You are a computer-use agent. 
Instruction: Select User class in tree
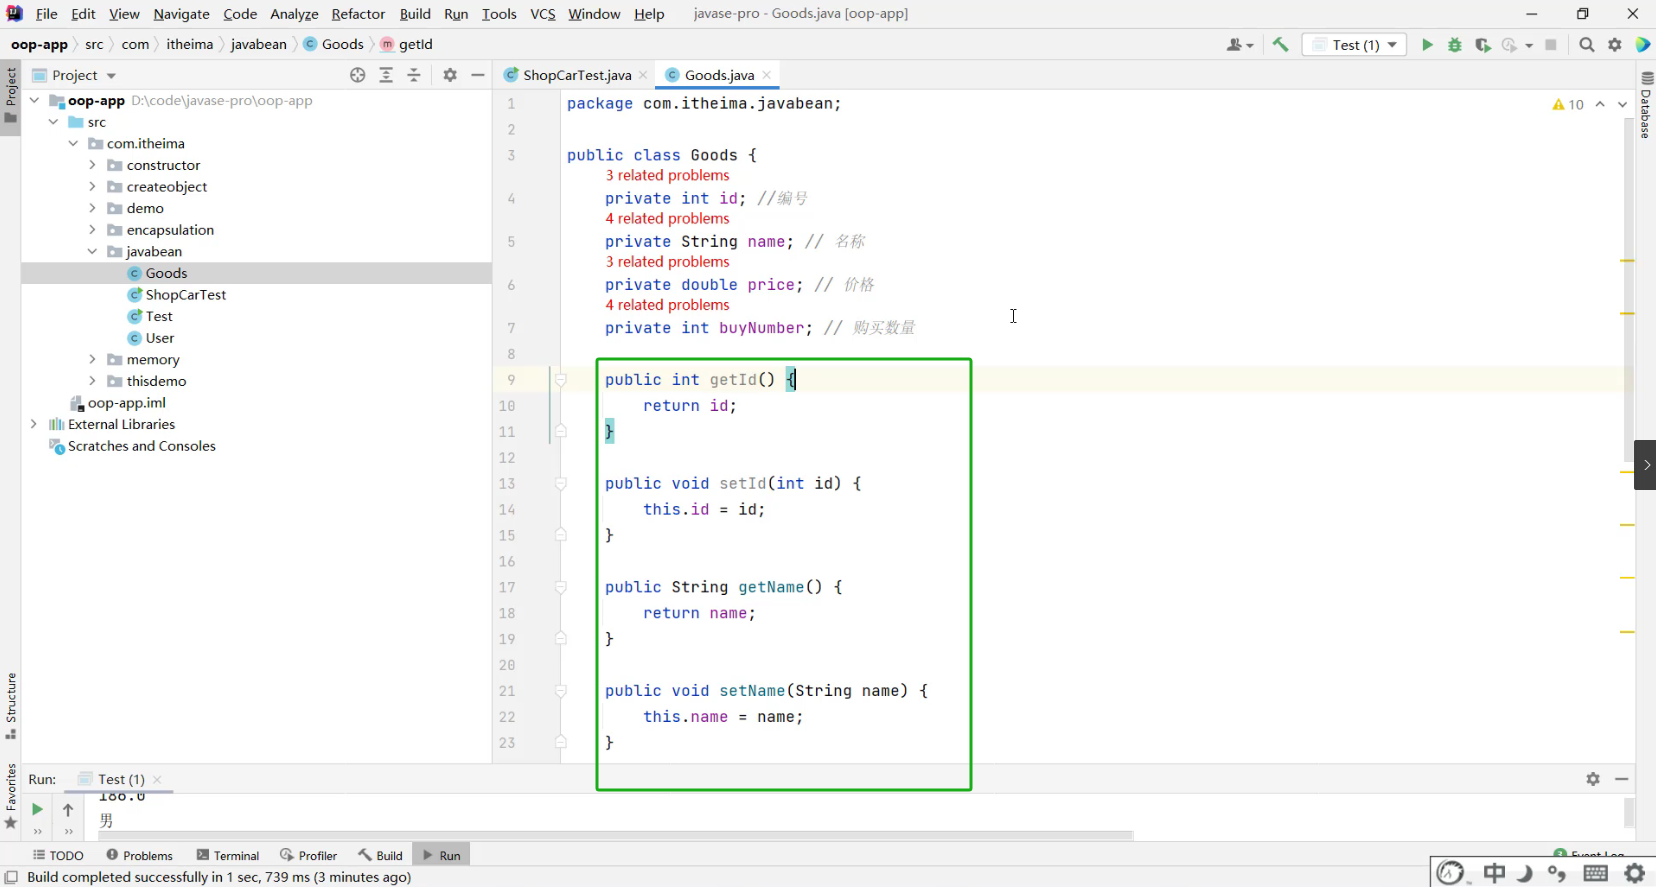click(x=160, y=338)
